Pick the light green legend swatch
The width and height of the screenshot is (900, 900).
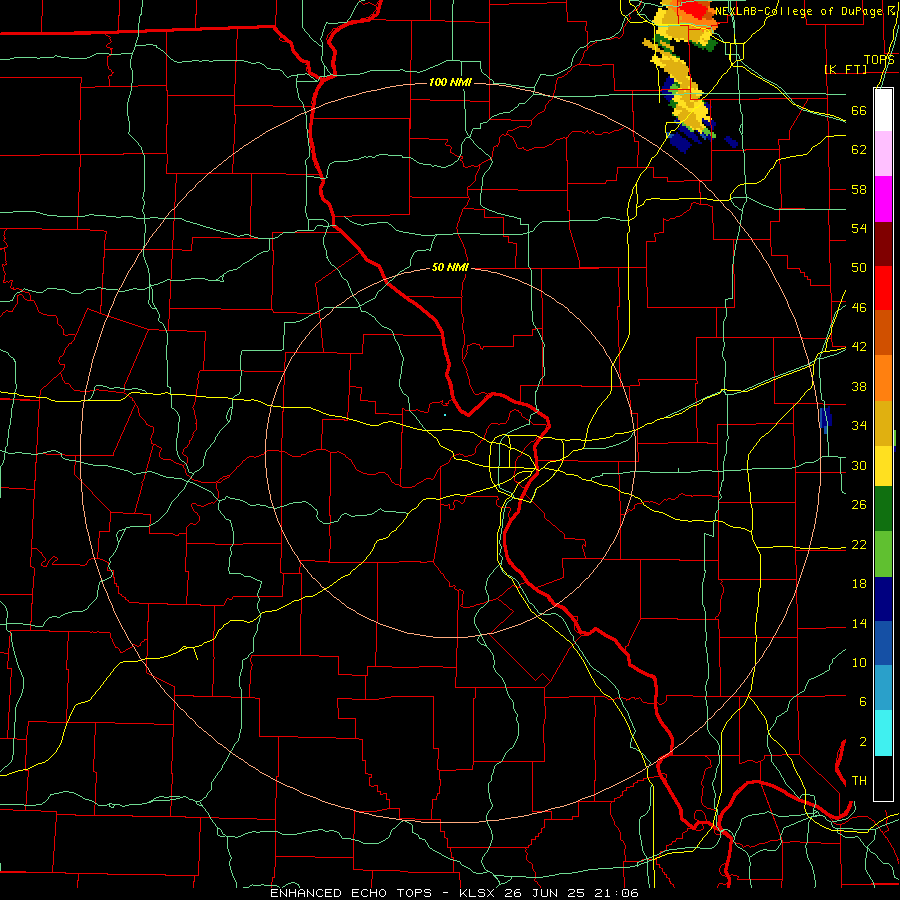click(883, 554)
